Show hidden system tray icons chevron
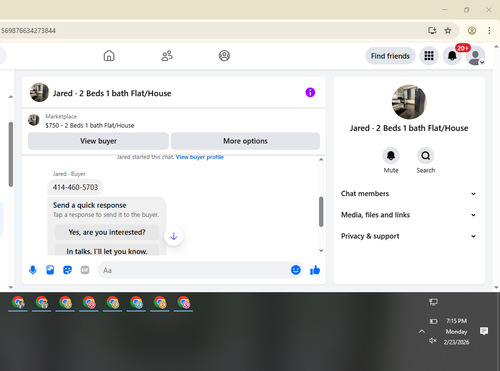 422,331
